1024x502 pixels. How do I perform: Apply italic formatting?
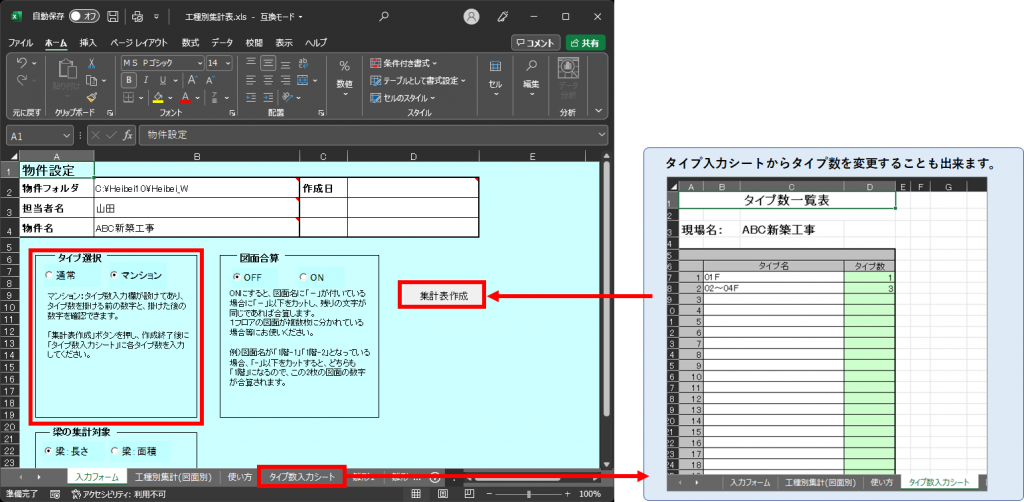[145, 80]
